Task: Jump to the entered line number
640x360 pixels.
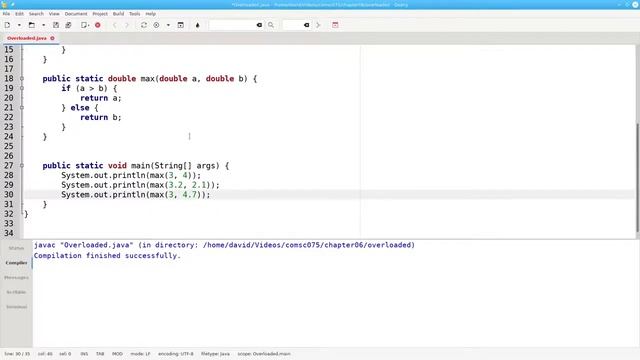Action: (x=318, y=25)
